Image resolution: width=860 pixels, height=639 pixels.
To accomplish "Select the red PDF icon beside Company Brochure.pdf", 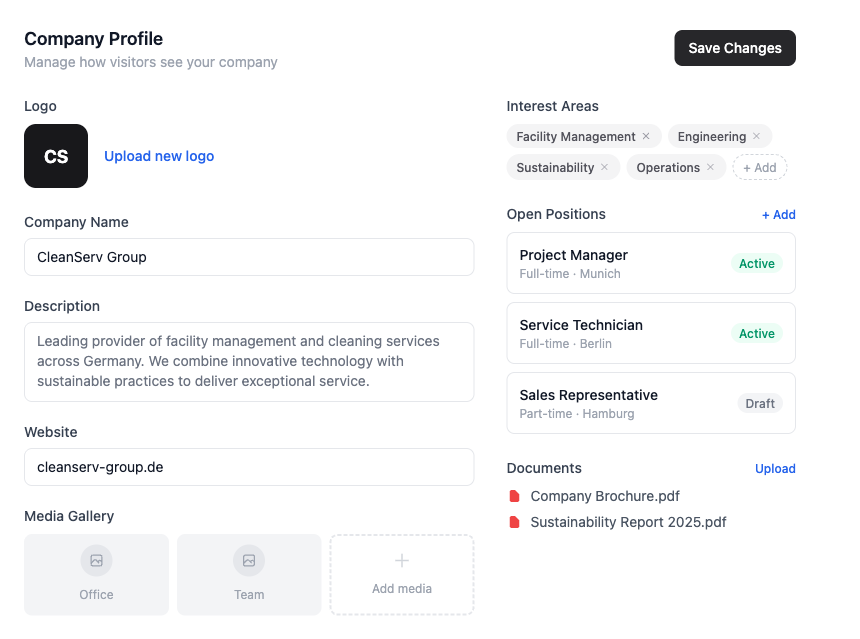I will coord(515,496).
